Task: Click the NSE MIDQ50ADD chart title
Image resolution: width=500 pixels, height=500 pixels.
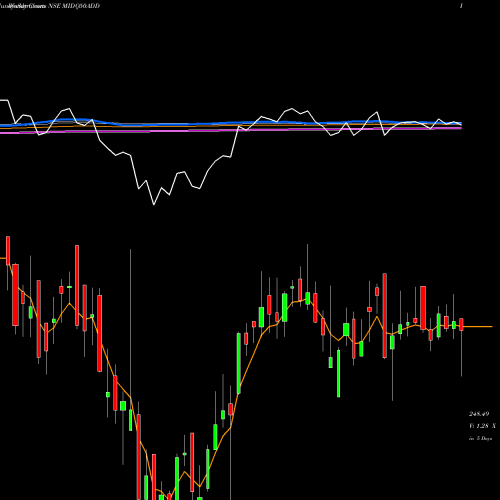Action: [74, 6]
